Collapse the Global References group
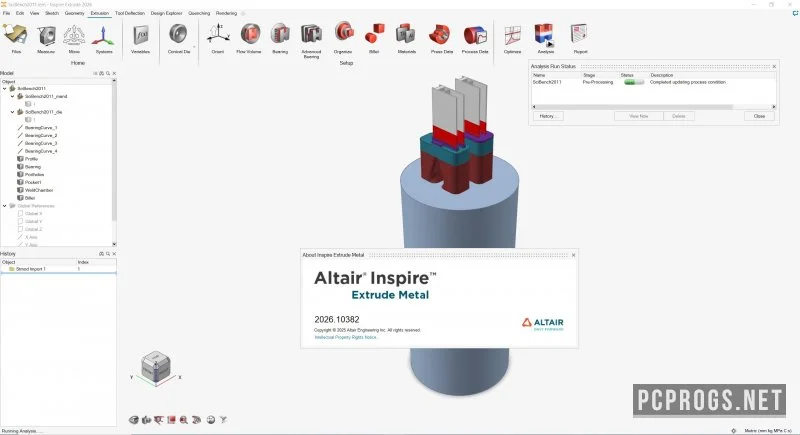 tap(5, 206)
